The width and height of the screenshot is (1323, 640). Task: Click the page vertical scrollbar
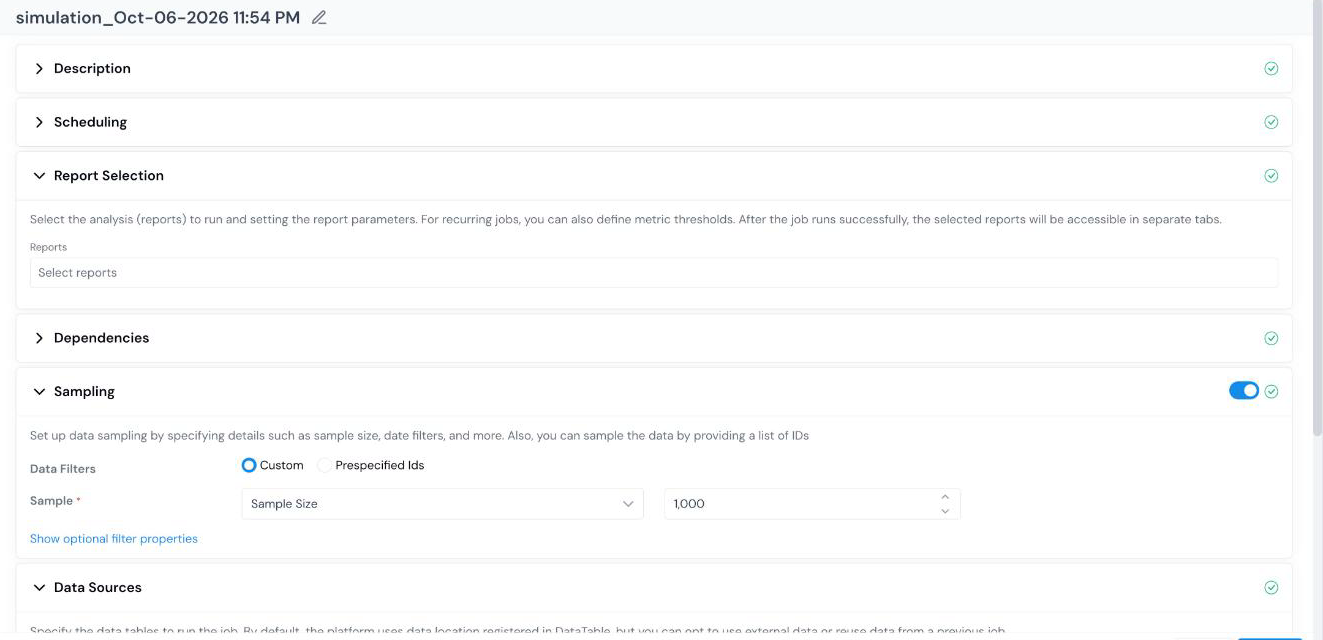1318,220
